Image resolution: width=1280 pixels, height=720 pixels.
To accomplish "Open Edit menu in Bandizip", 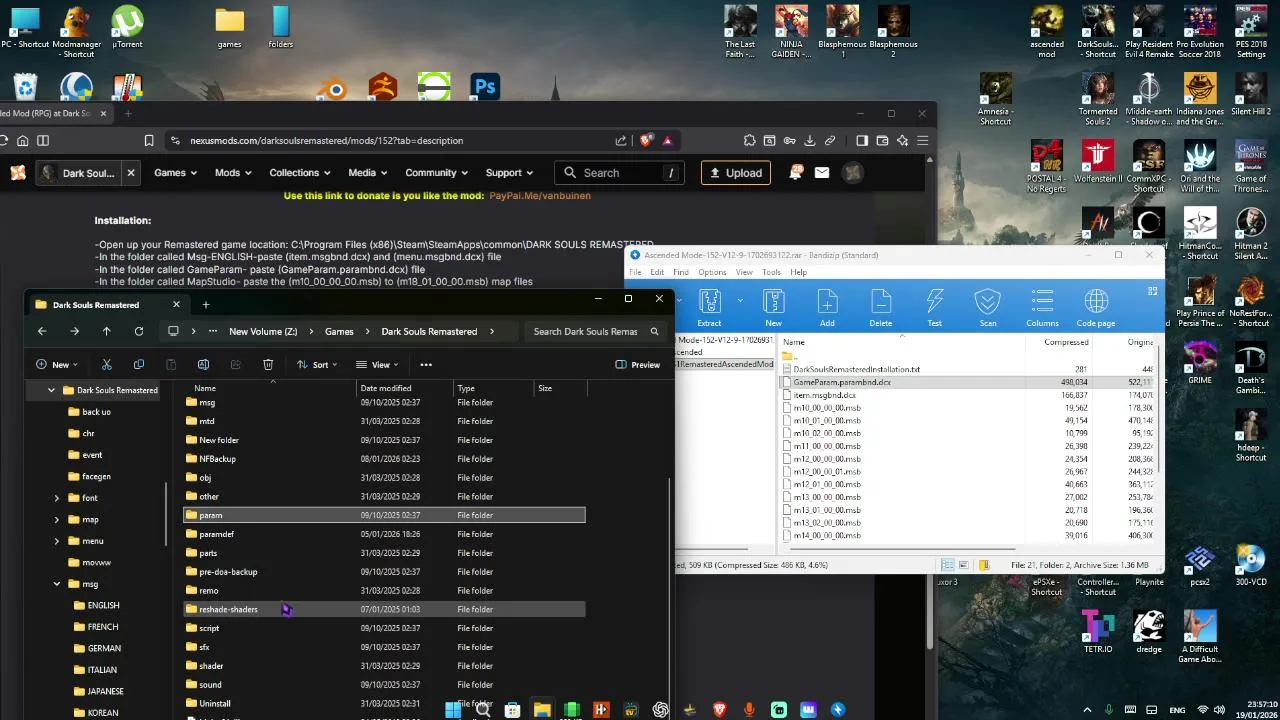I will pos(657,272).
